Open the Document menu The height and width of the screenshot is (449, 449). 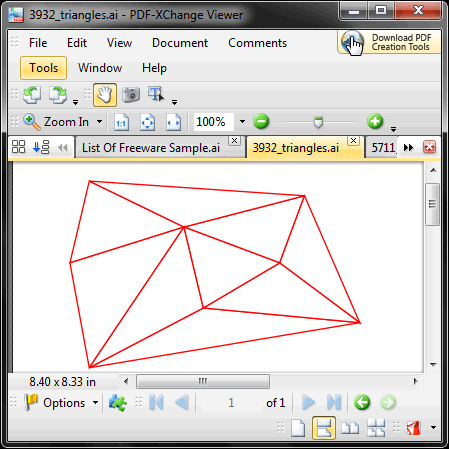(180, 43)
